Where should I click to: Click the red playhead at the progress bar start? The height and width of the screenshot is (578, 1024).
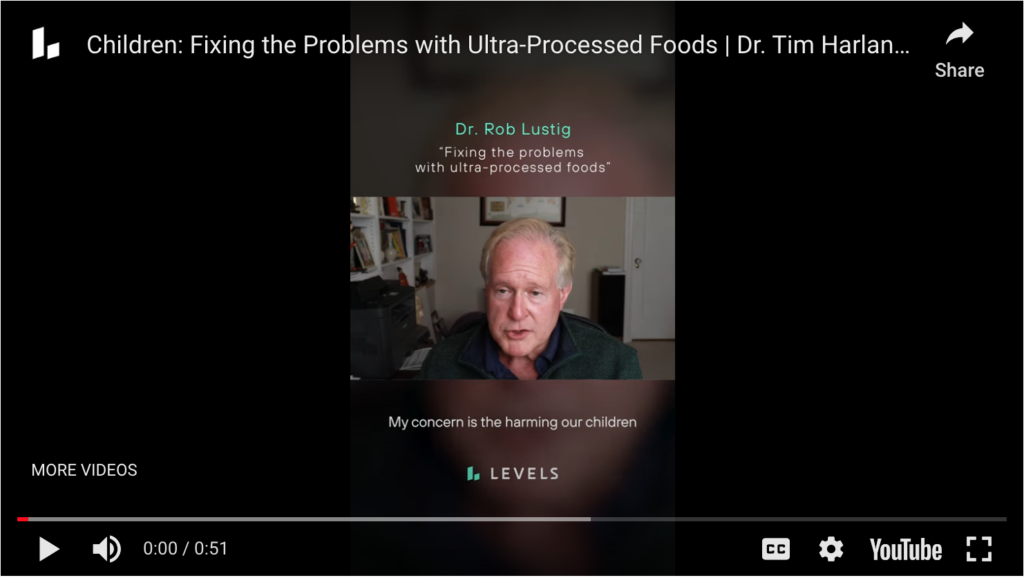(x=23, y=519)
